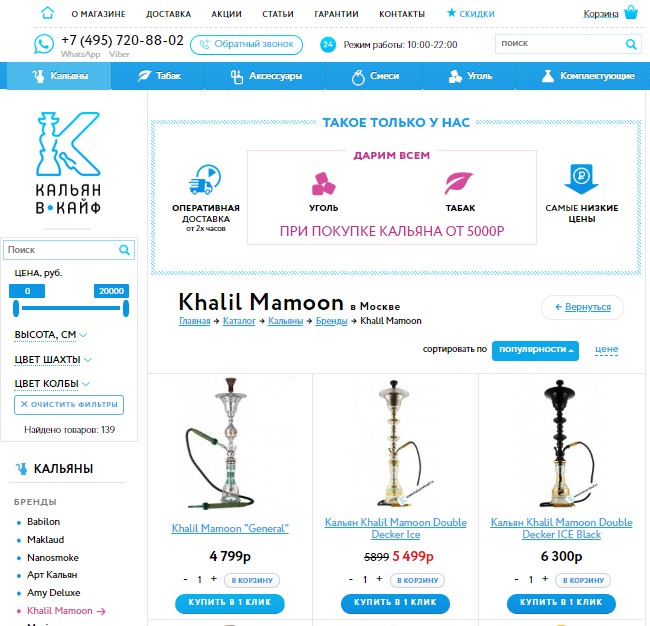Click the header search magnifier icon

tap(631, 44)
